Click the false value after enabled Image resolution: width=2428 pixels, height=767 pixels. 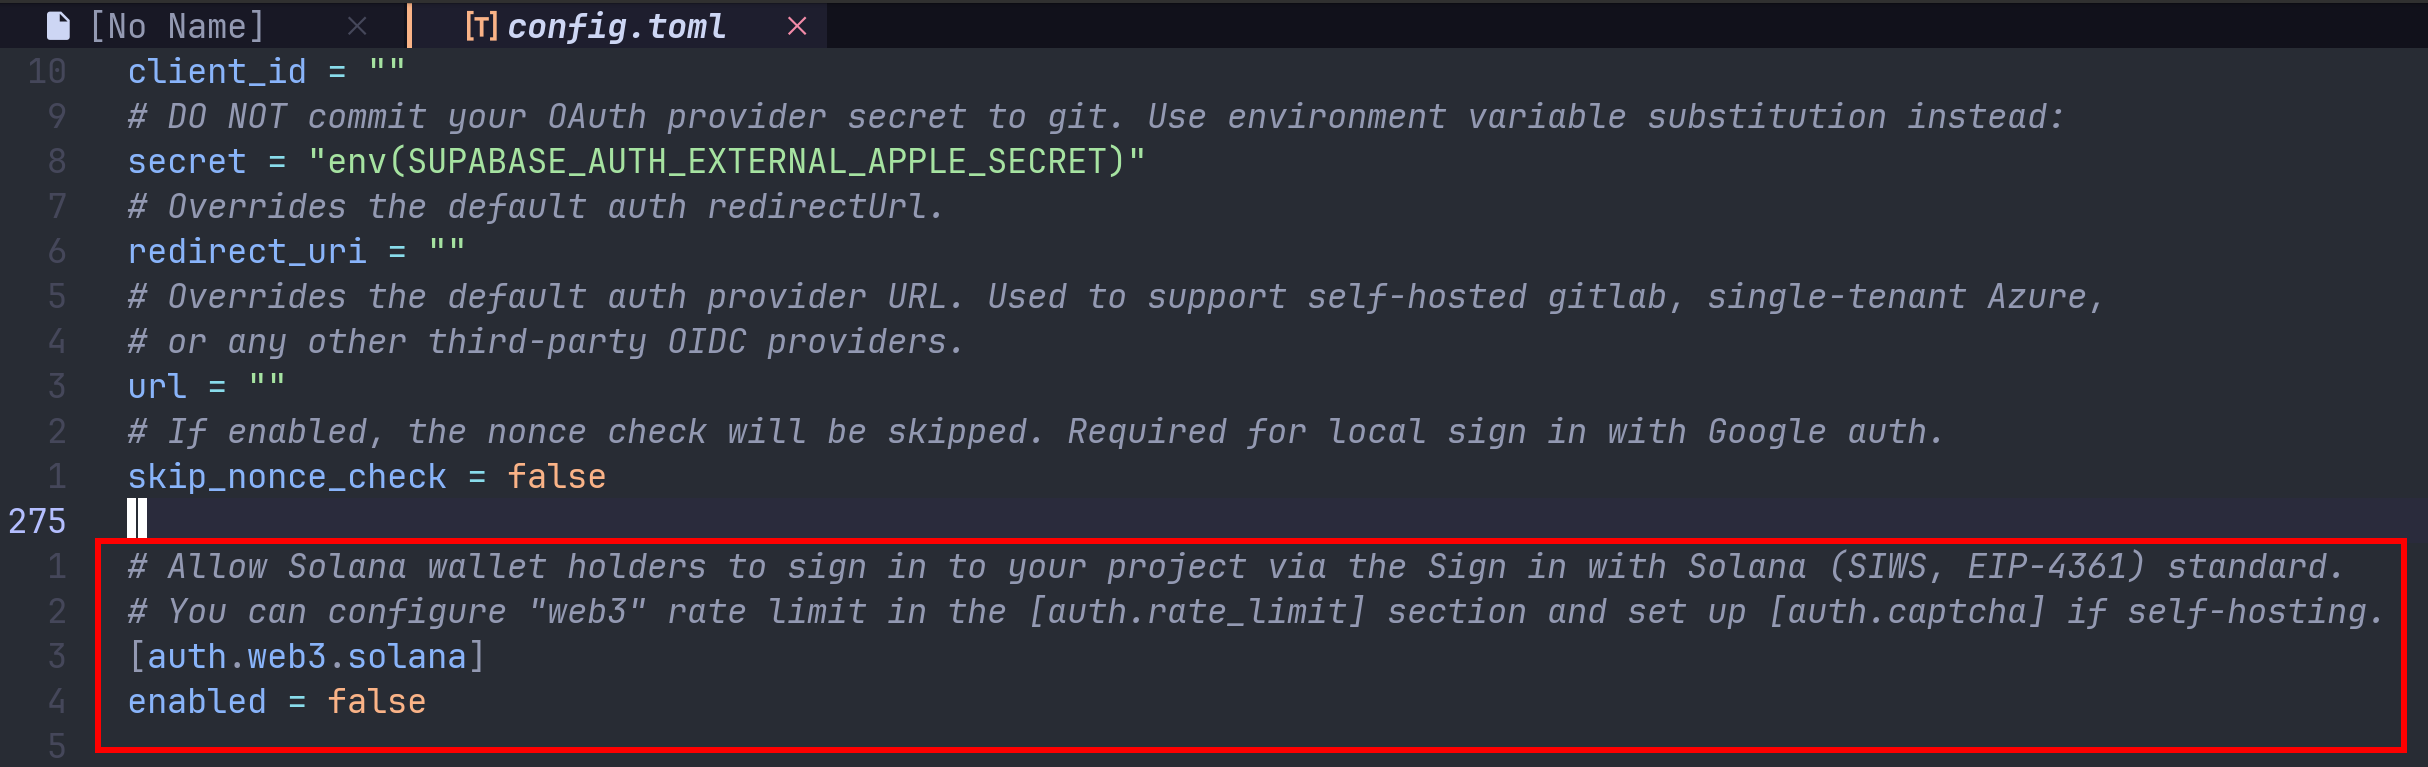pos(377,701)
